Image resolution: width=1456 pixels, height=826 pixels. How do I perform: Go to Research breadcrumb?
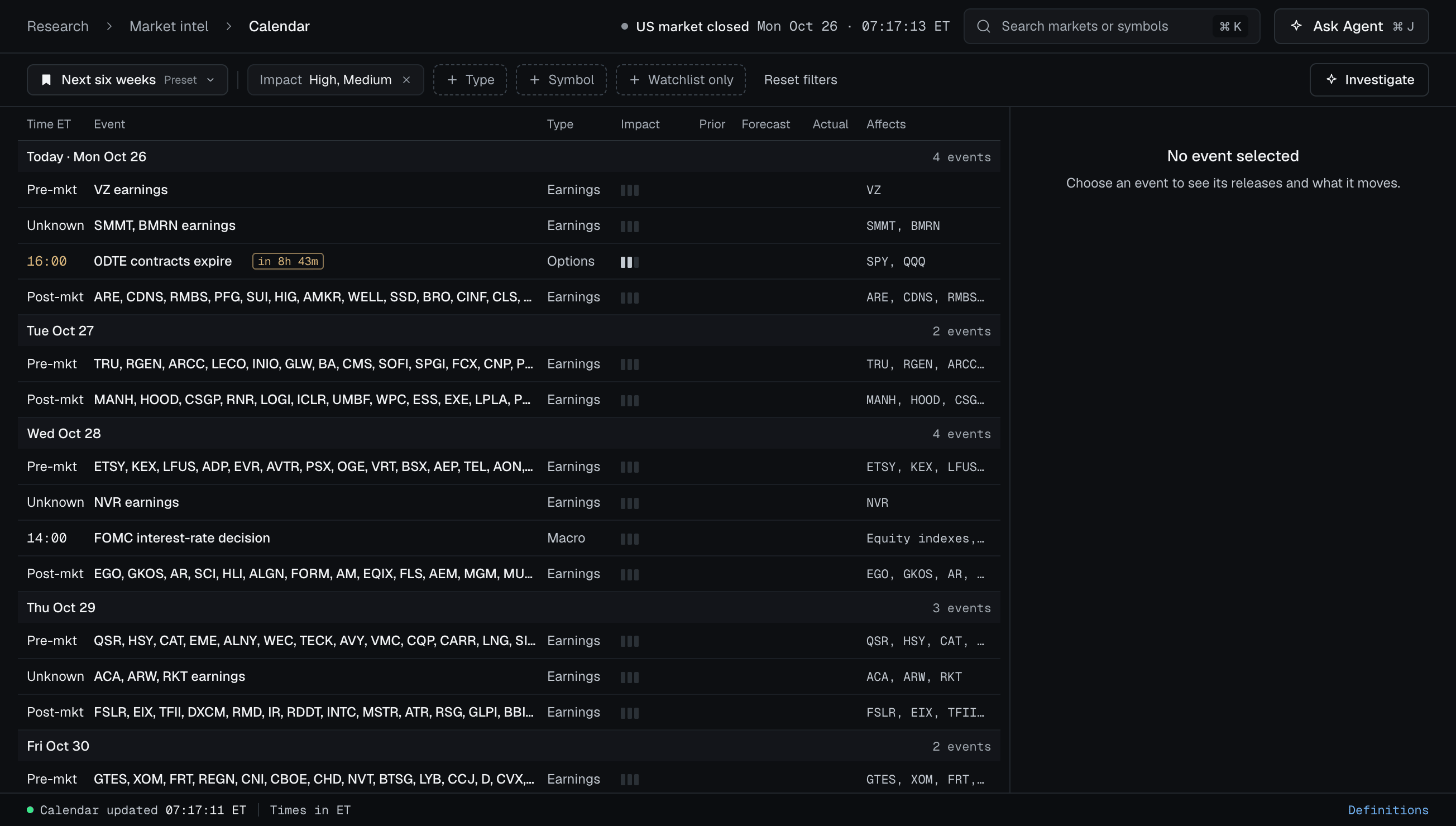click(x=58, y=26)
